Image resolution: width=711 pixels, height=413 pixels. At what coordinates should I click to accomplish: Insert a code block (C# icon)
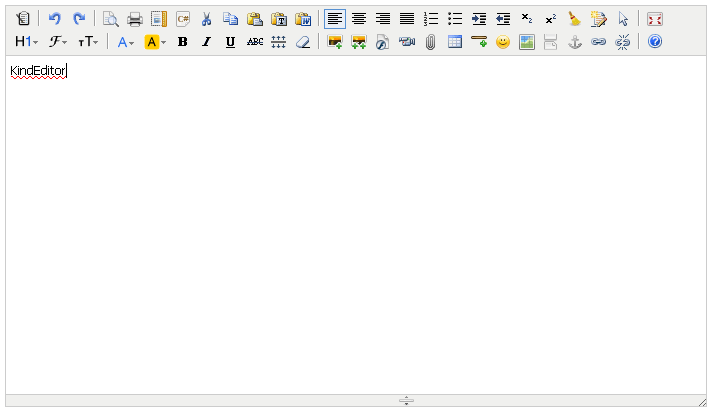183,19
